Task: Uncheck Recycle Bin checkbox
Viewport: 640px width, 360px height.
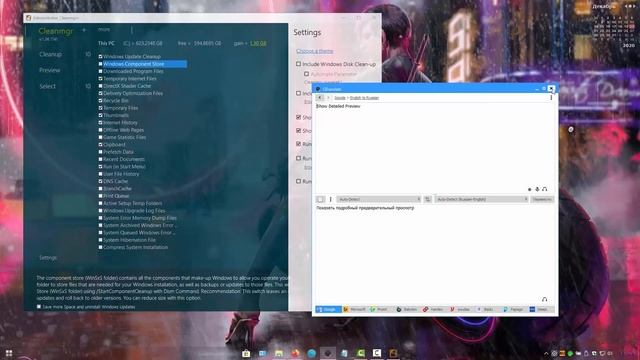Action: [100, 101]
